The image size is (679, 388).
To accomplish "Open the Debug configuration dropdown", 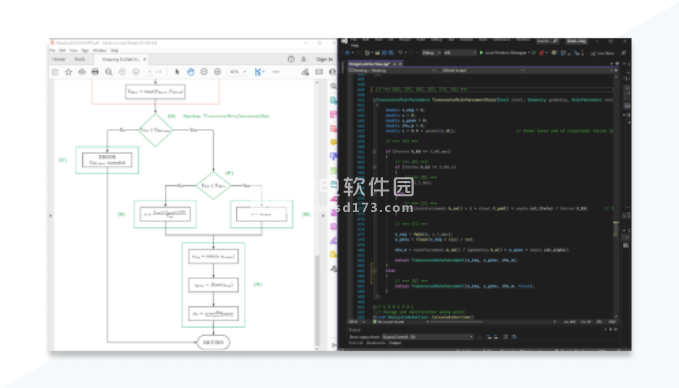I will pos(431,53).
